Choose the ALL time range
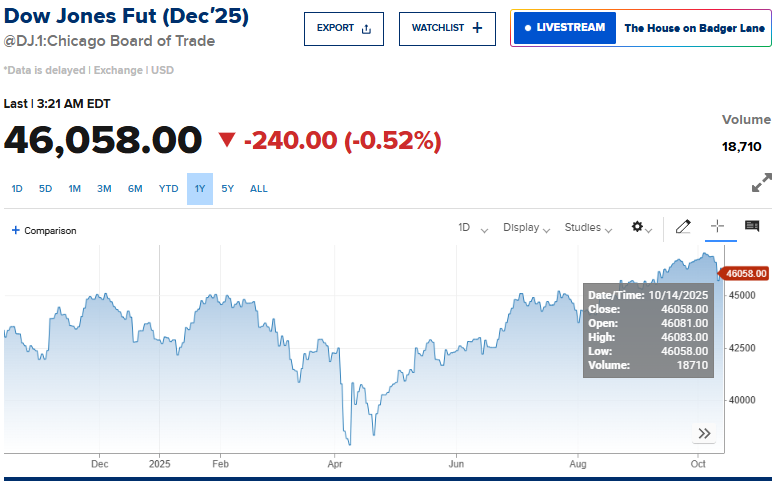The image size is (774, 482). (x=259, y=189)
